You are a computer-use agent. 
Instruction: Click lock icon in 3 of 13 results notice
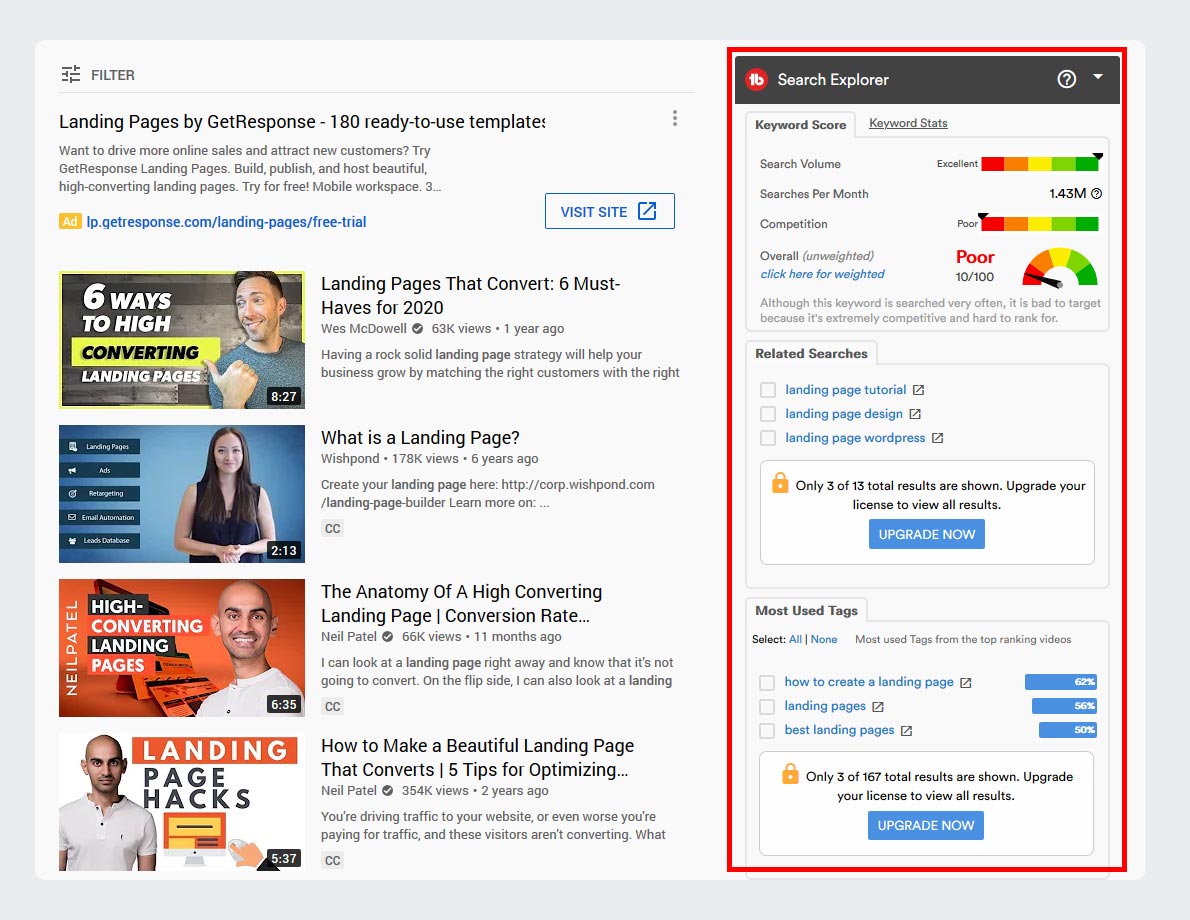(x=780, y=483)
